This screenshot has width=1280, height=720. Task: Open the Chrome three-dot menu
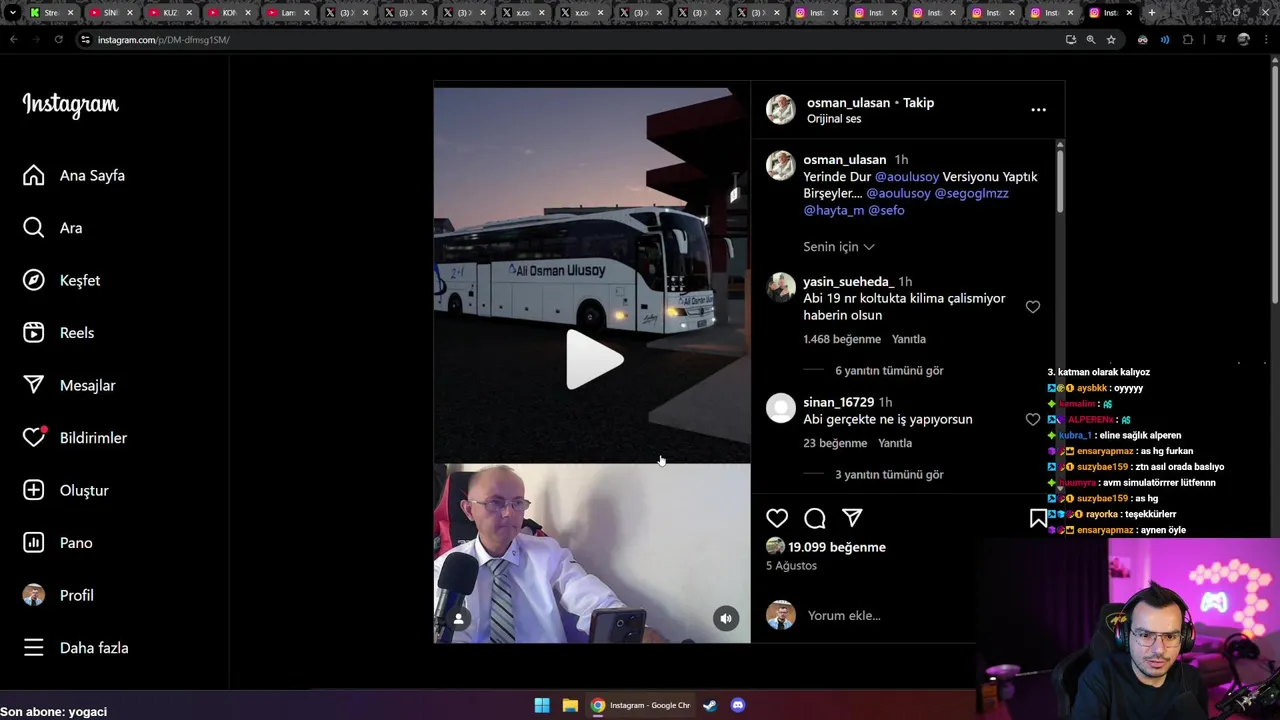[x=1266, y=40]
